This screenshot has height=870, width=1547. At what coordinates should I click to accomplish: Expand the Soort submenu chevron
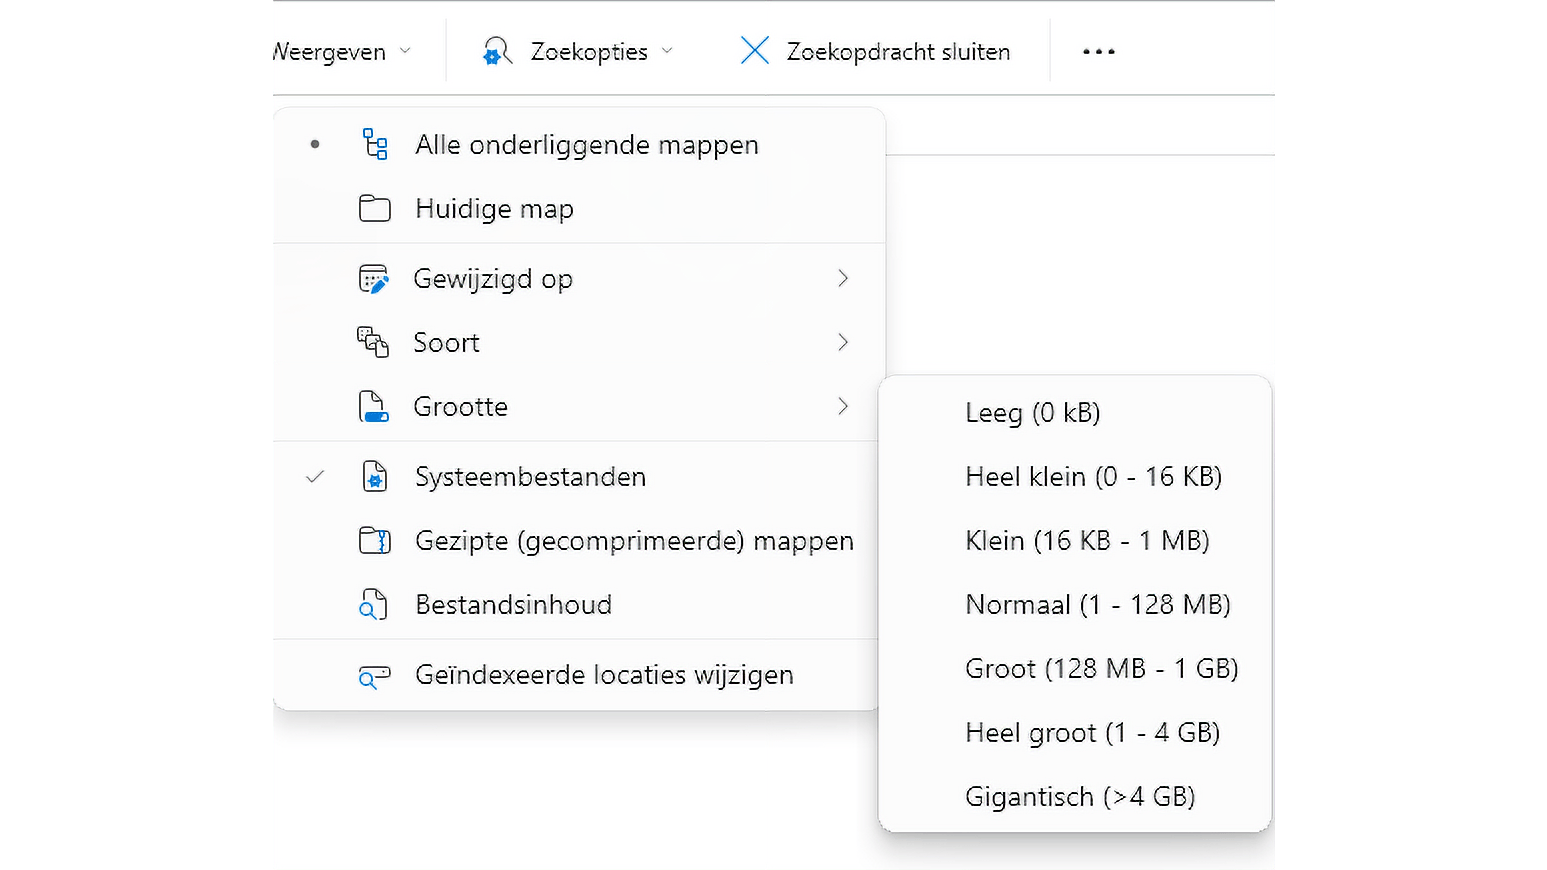point(843,343)
